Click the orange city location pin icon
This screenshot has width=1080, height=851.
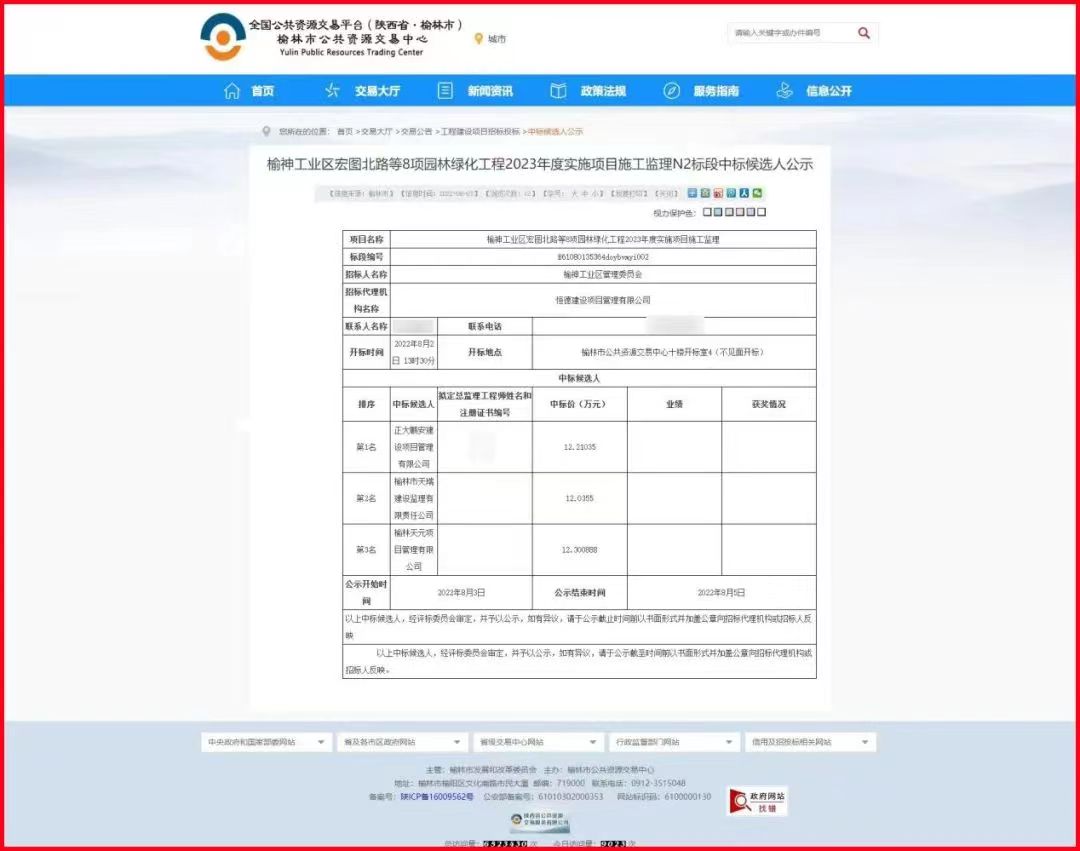tap(478, 39)
